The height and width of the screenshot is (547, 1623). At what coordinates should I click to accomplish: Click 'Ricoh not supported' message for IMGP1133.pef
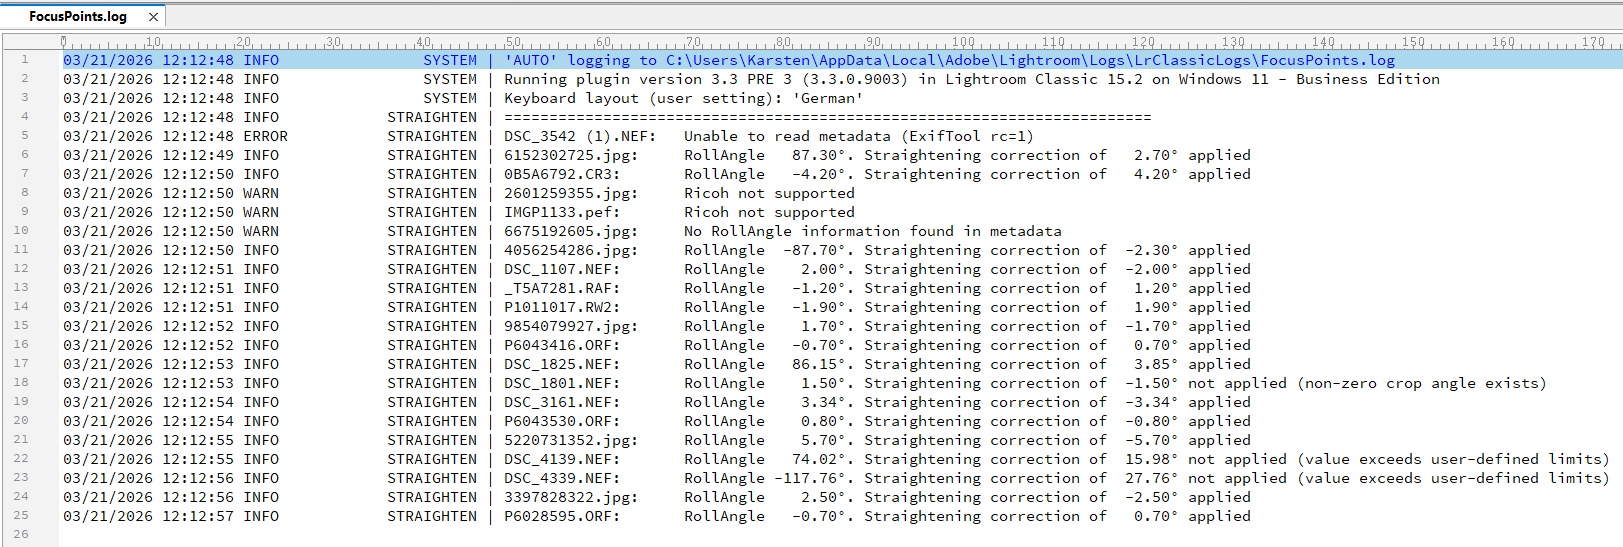click(x=769, y=212)
